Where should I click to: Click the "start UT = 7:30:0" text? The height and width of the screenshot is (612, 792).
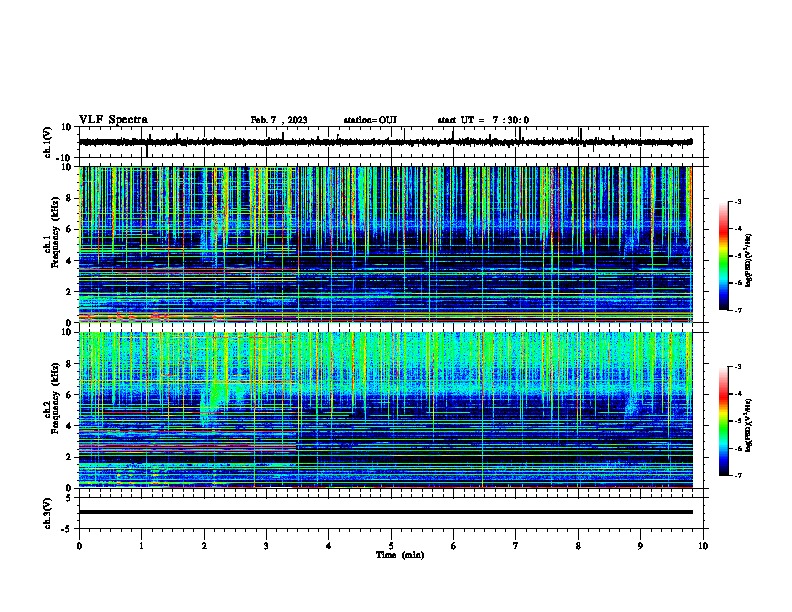[x=483, y=120]
